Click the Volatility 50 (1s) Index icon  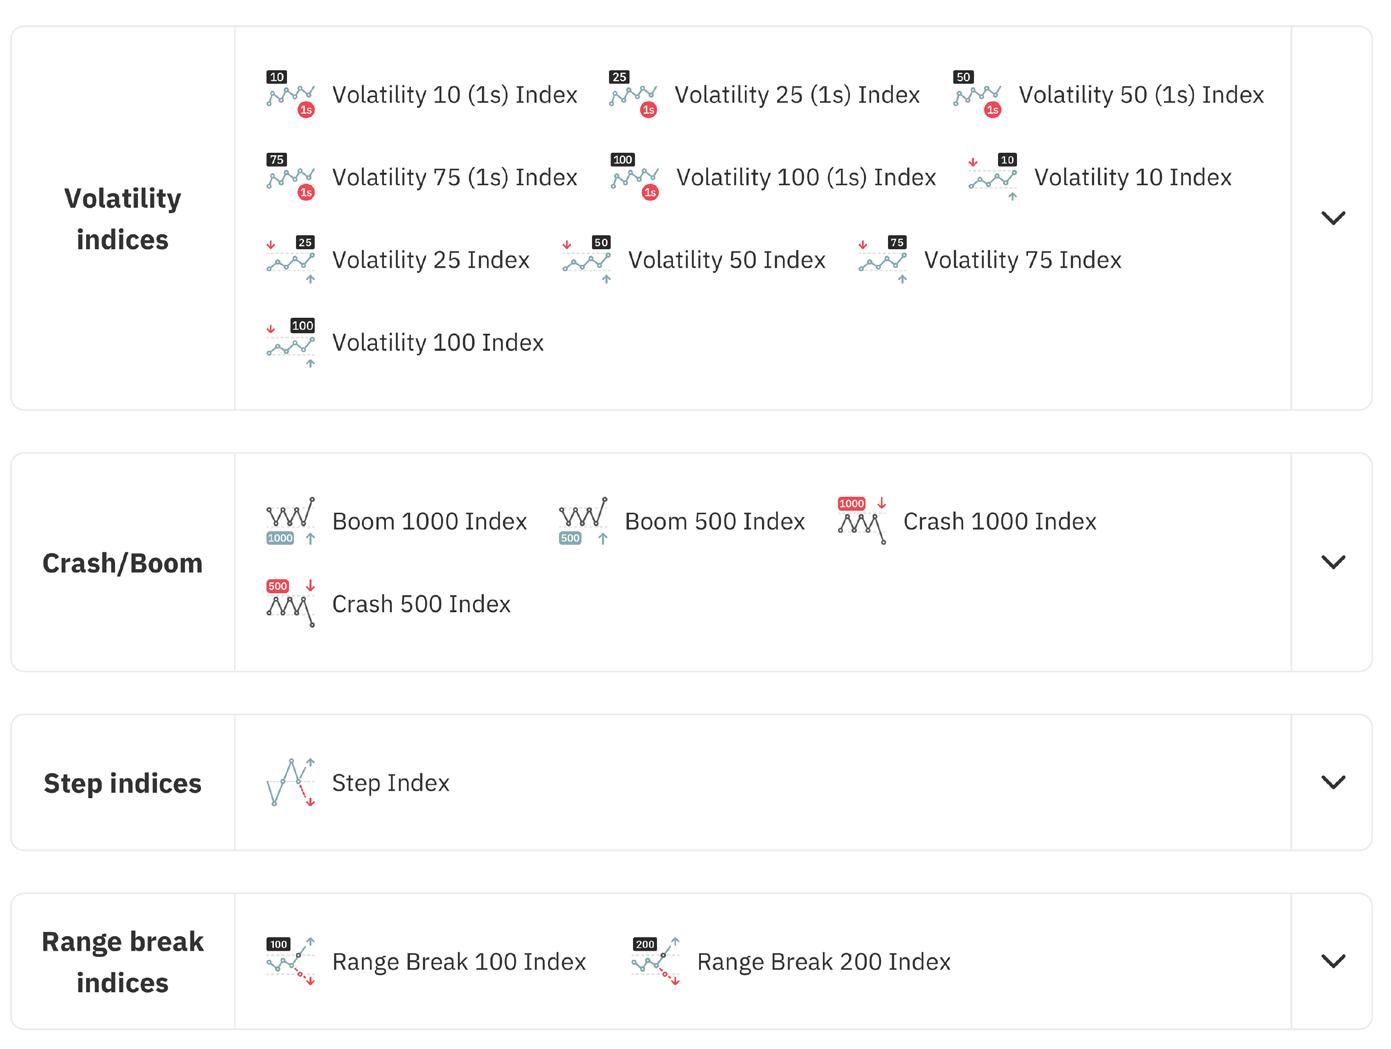pyautogui.click(x=977, y=94)
